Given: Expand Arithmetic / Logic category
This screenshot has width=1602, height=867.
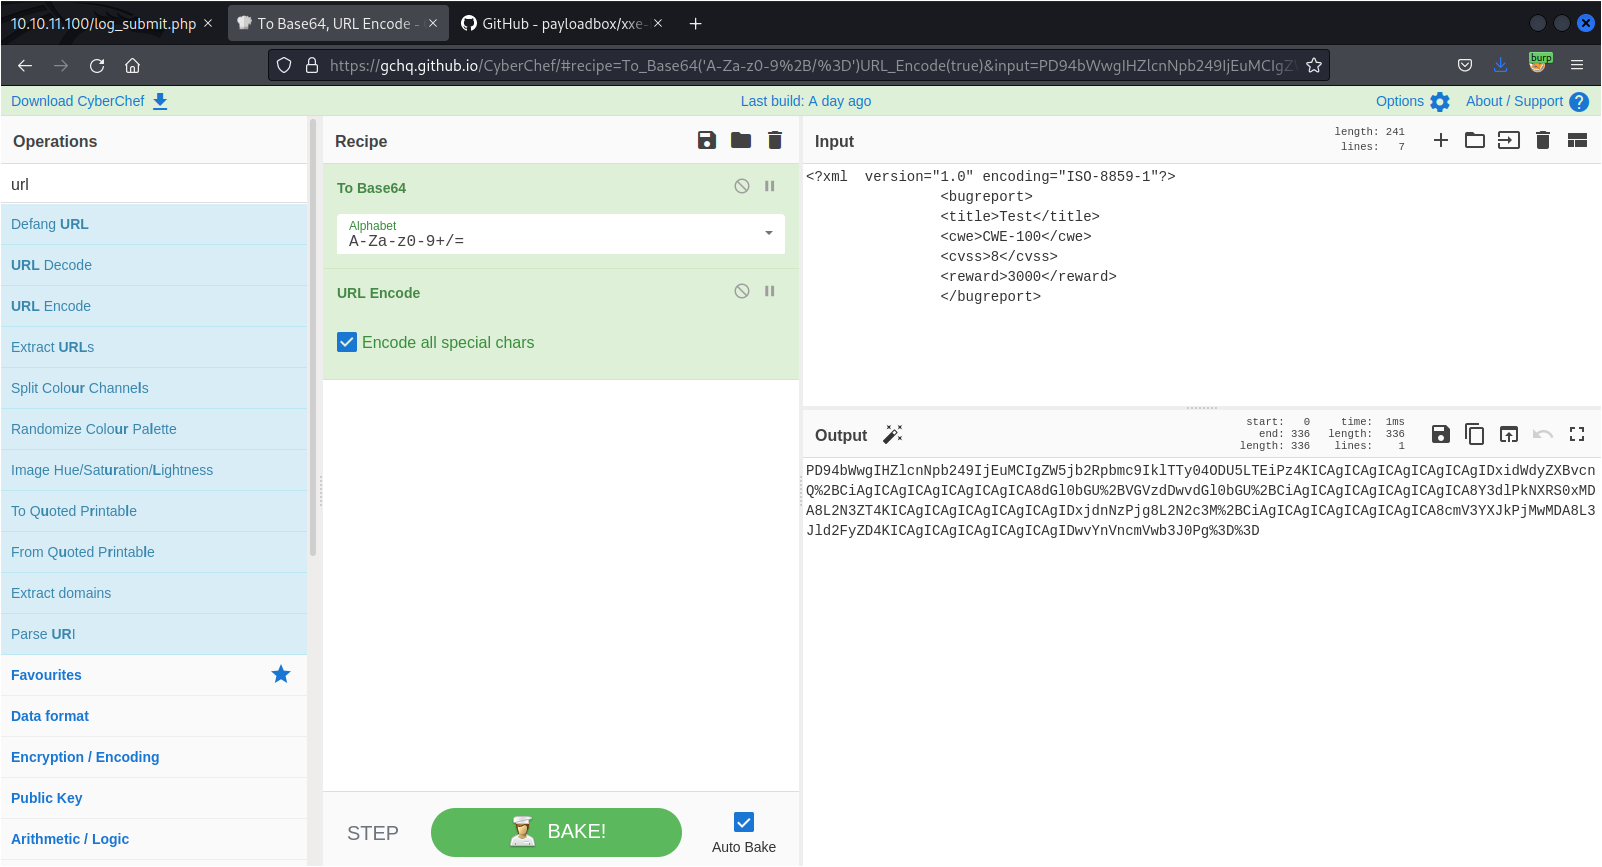Looking at the screenshot, I should pos(154,839).
